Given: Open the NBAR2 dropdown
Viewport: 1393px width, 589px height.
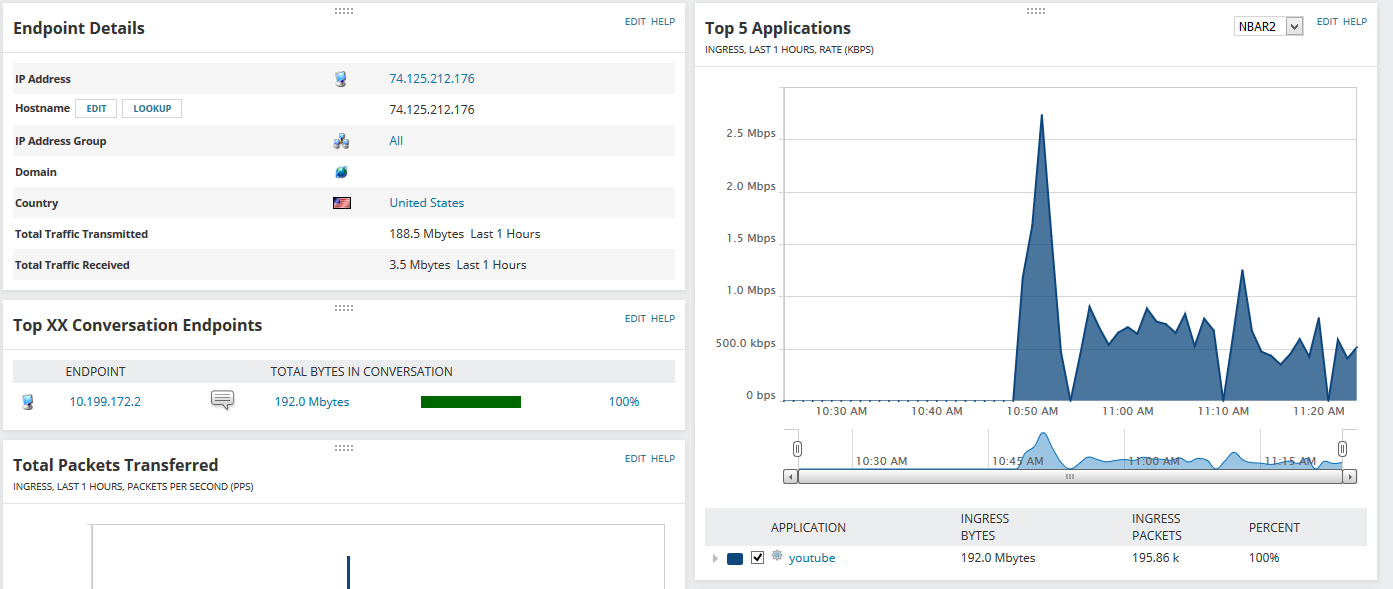Looking at the screenshot, I should (1269, 27).
